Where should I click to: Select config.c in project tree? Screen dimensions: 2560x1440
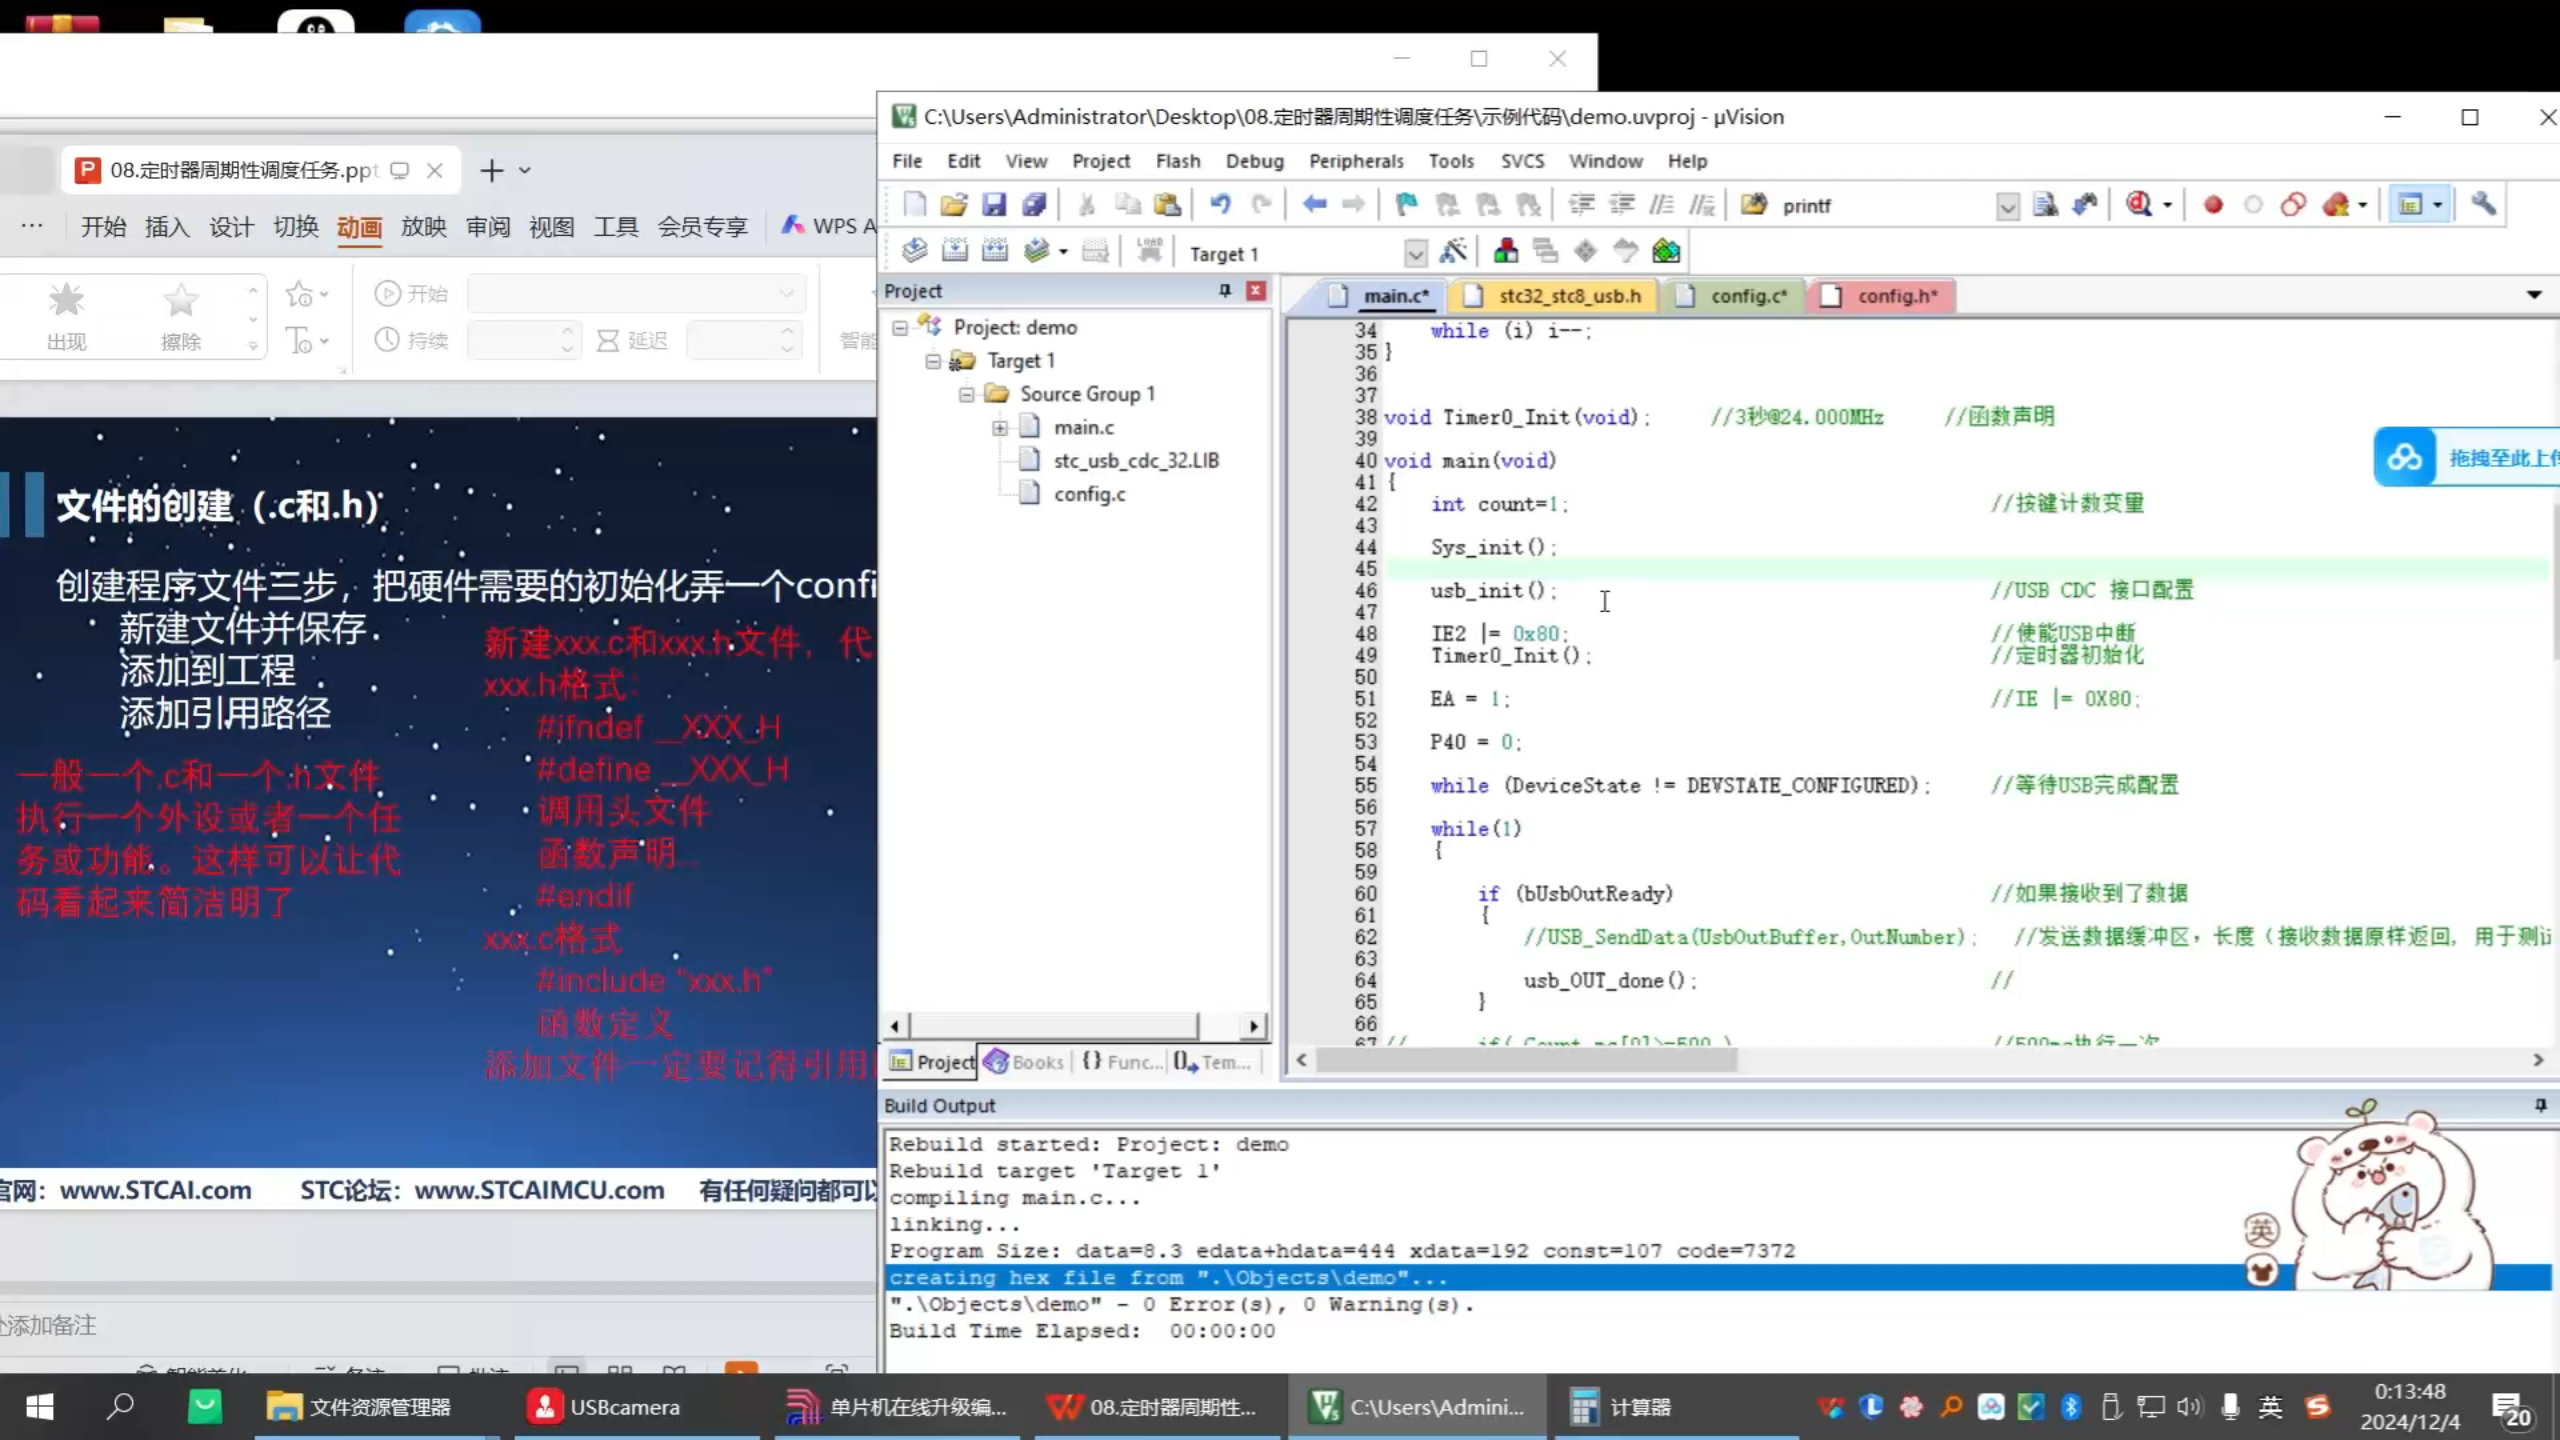coord(1088,494)
